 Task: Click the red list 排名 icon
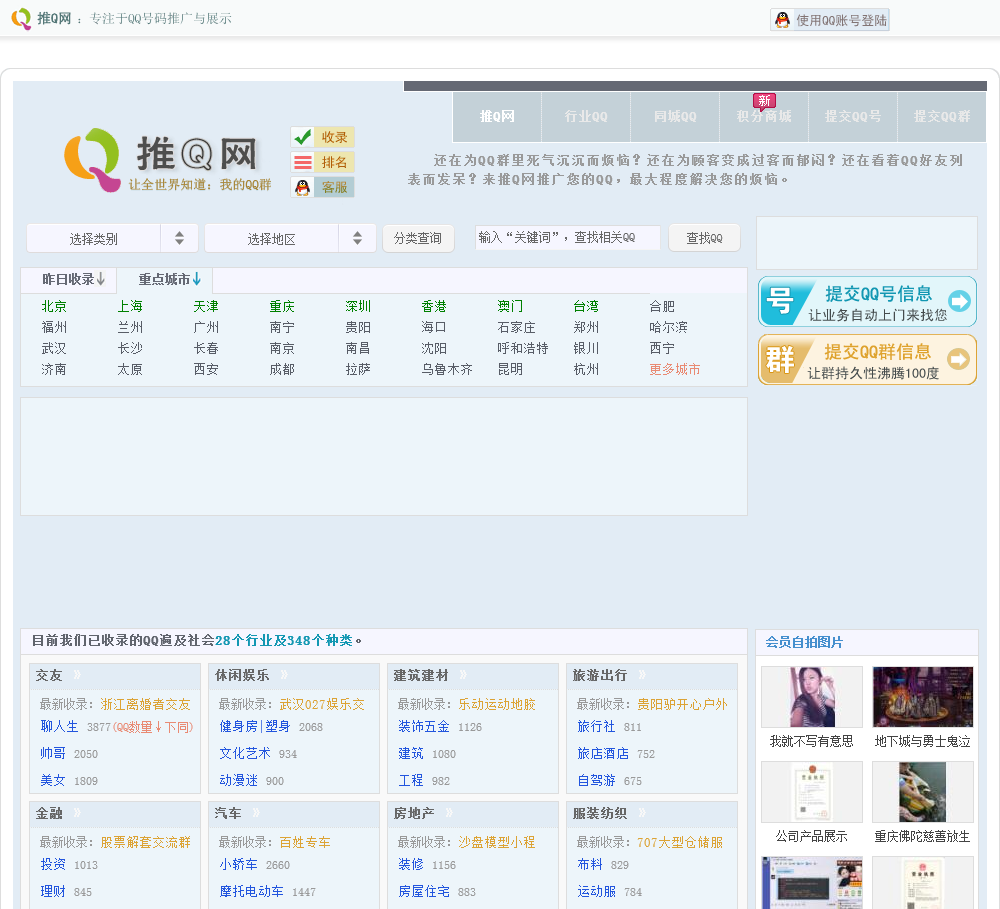[303, 162]
